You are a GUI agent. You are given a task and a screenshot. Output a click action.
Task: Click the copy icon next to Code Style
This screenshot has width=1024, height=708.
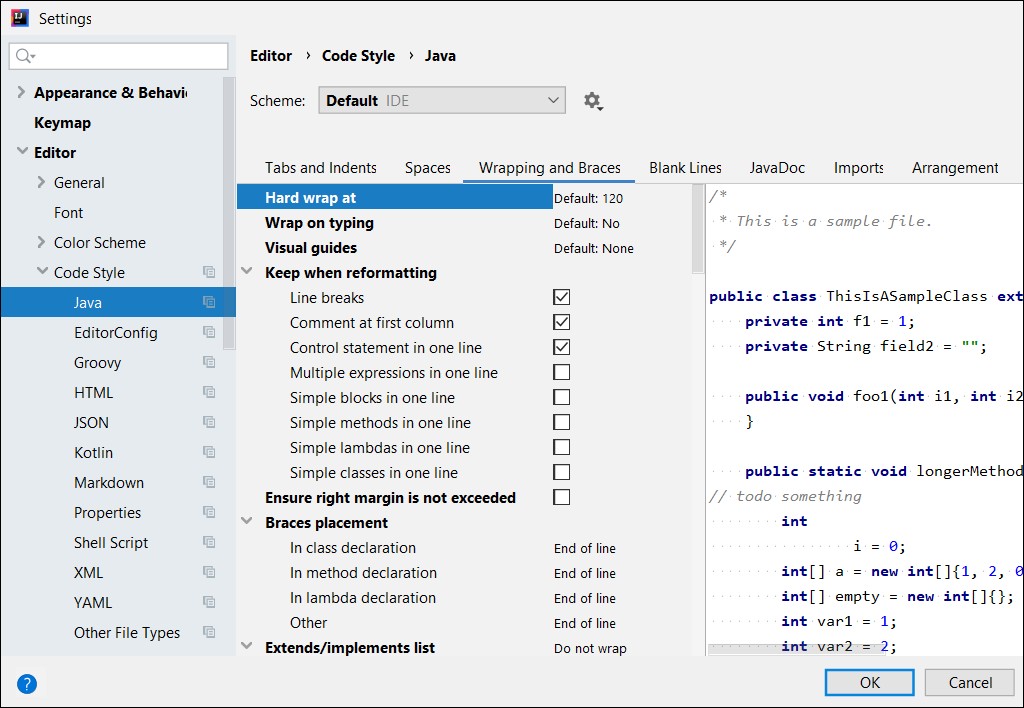pyautogui.click(x=209, y=272)
